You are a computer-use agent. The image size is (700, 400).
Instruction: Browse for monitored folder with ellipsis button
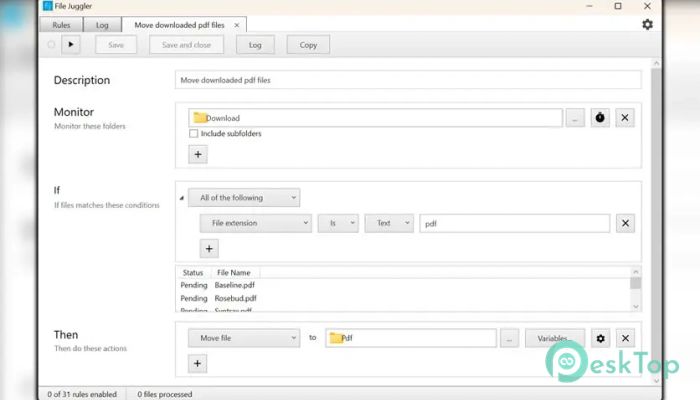point(575,118)
